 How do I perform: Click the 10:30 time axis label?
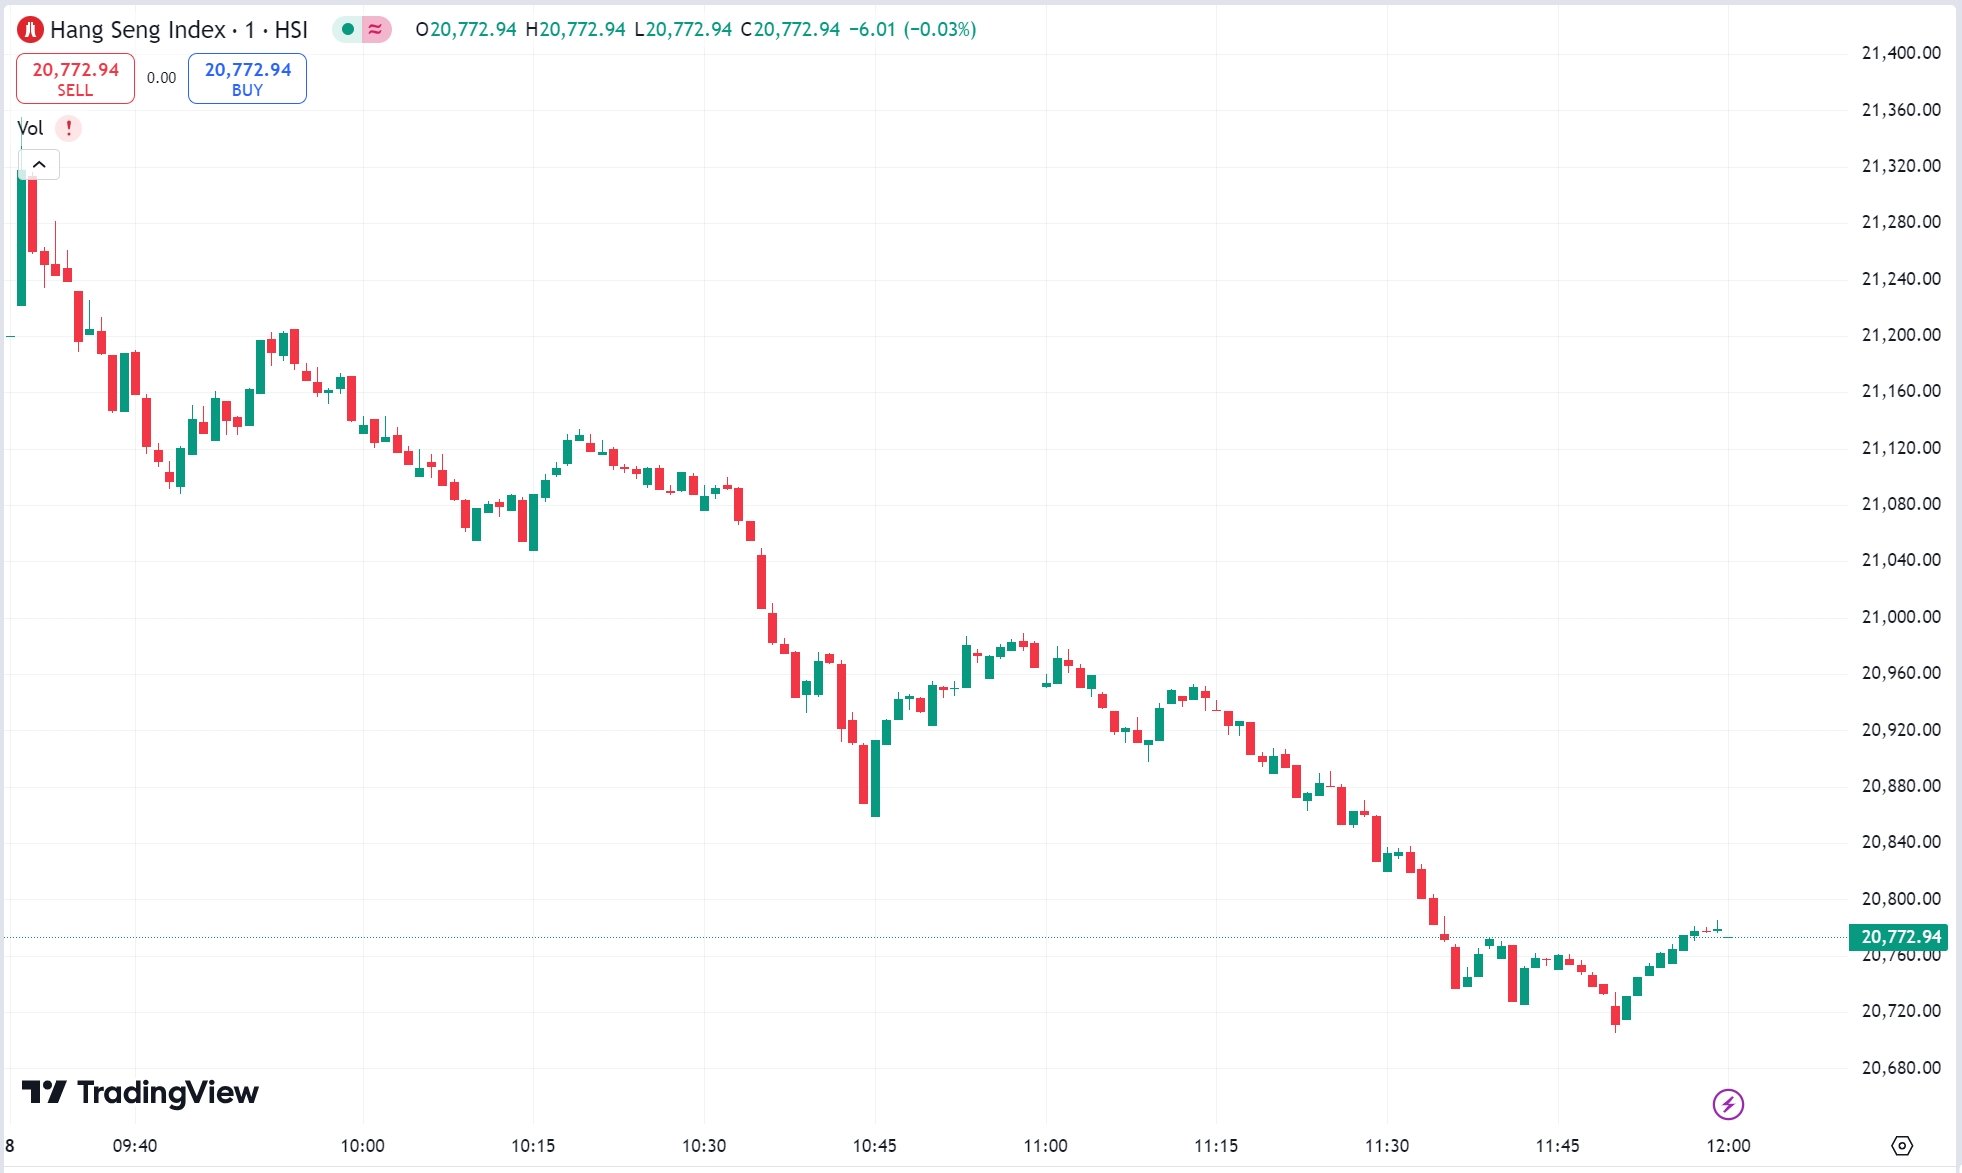704,1145
